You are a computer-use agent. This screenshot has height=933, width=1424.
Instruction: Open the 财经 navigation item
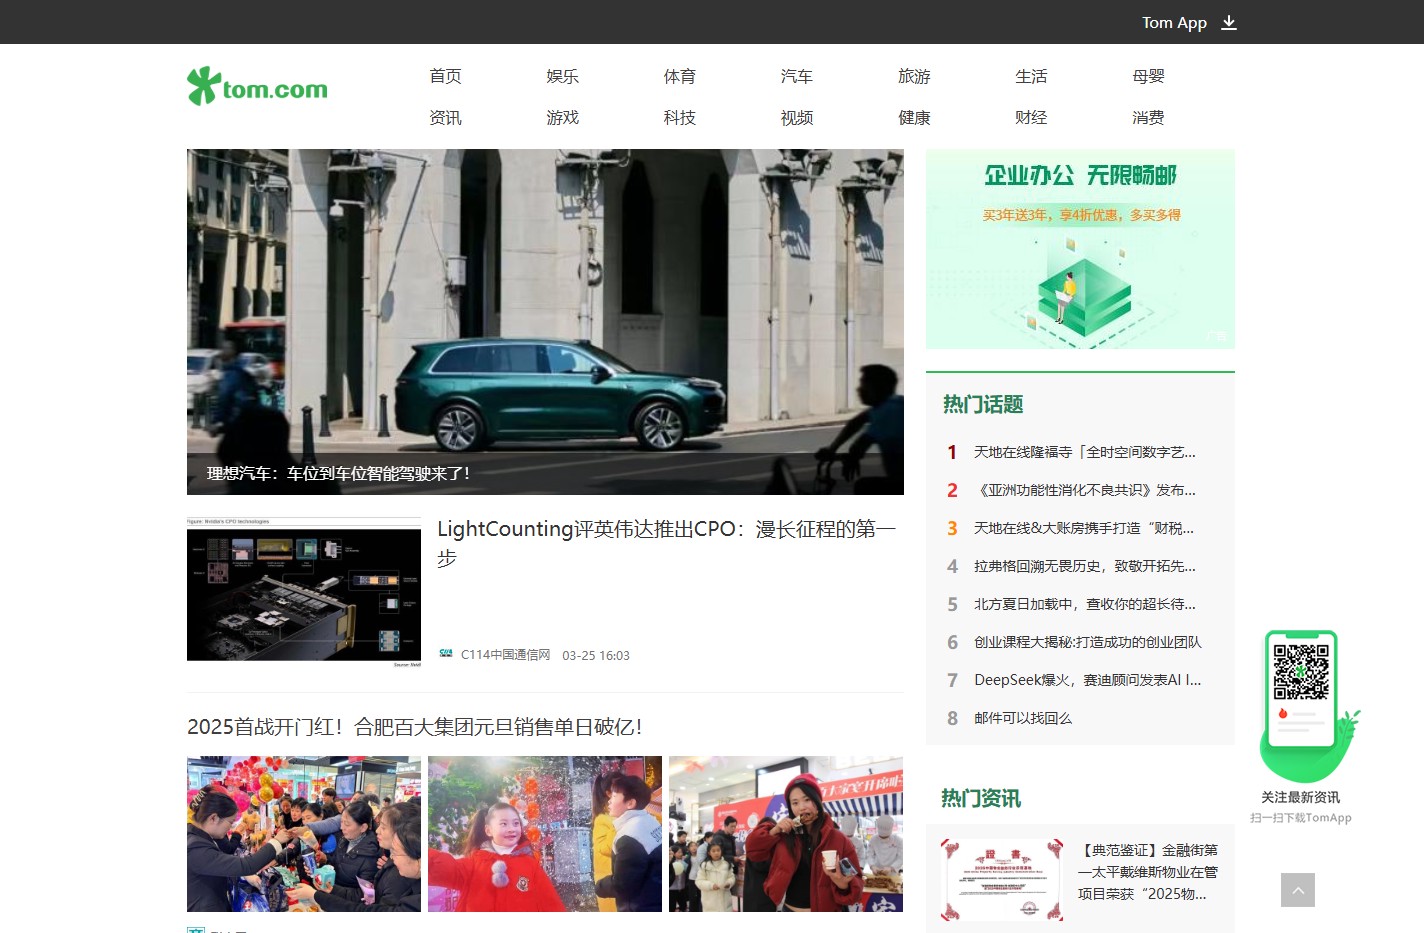[1031, 117]
